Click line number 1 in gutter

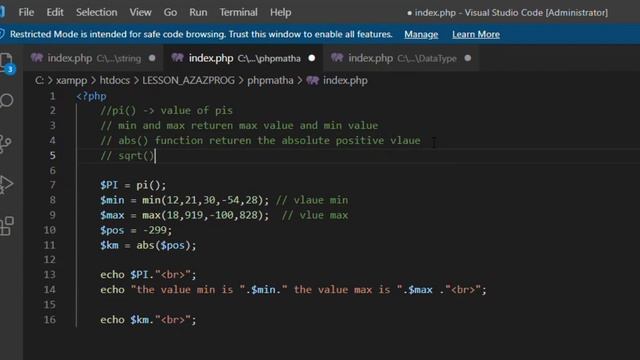click(53, 96)
